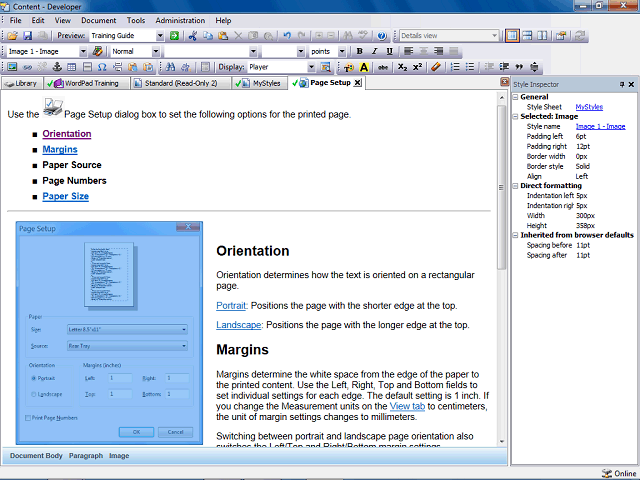This screenshot has height=480, width=640.
Task: Open the Normal paragraph format dropdown
Action: [x=156, y=51]
